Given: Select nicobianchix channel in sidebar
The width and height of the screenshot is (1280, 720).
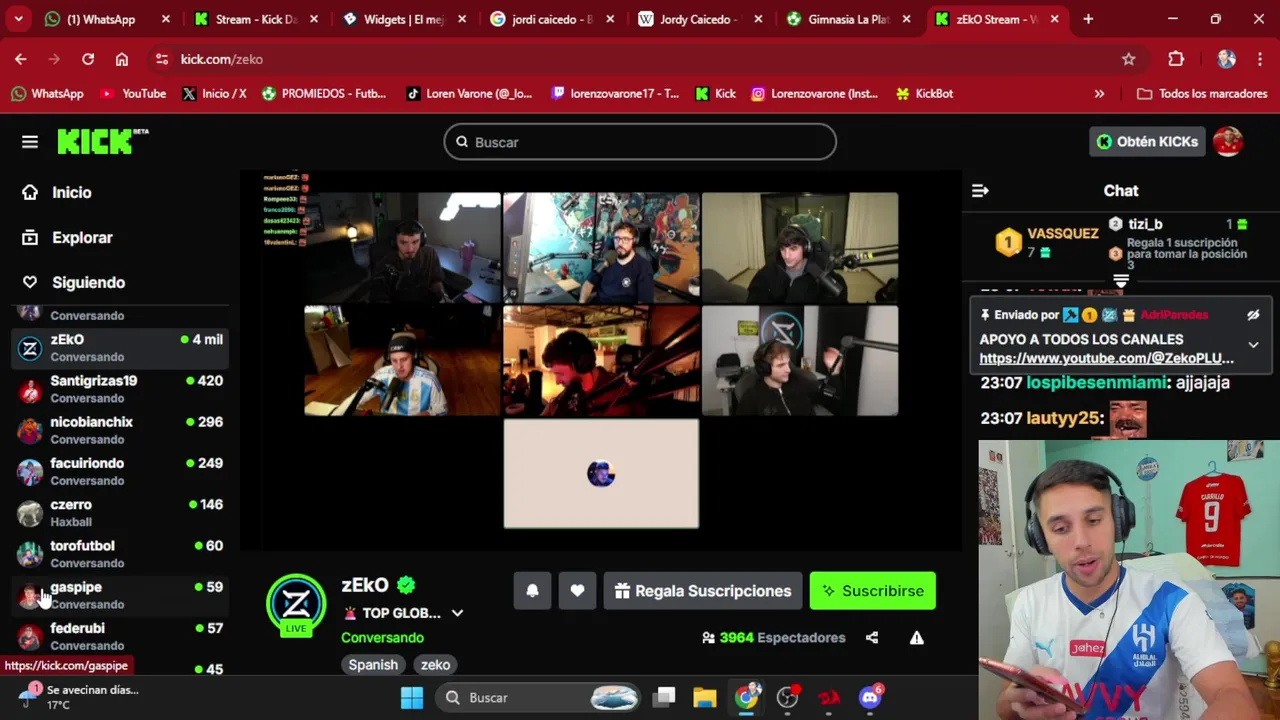Looking at the screenshot, I should [x=120, y=430].
